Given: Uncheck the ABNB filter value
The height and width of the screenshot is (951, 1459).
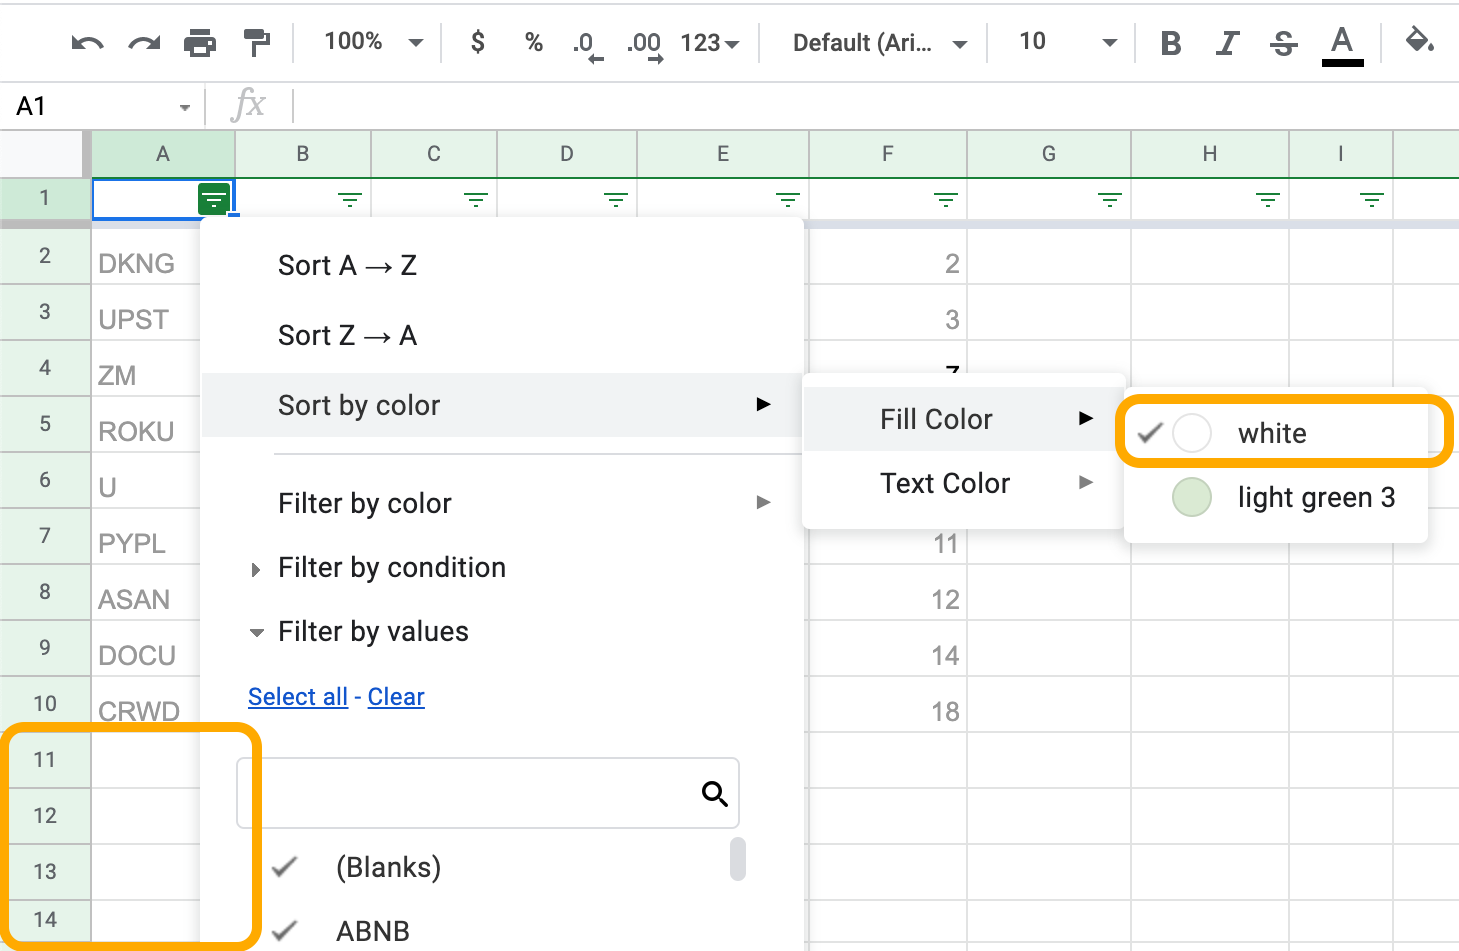Looking at the screenshot, I should tap(285, 931).
